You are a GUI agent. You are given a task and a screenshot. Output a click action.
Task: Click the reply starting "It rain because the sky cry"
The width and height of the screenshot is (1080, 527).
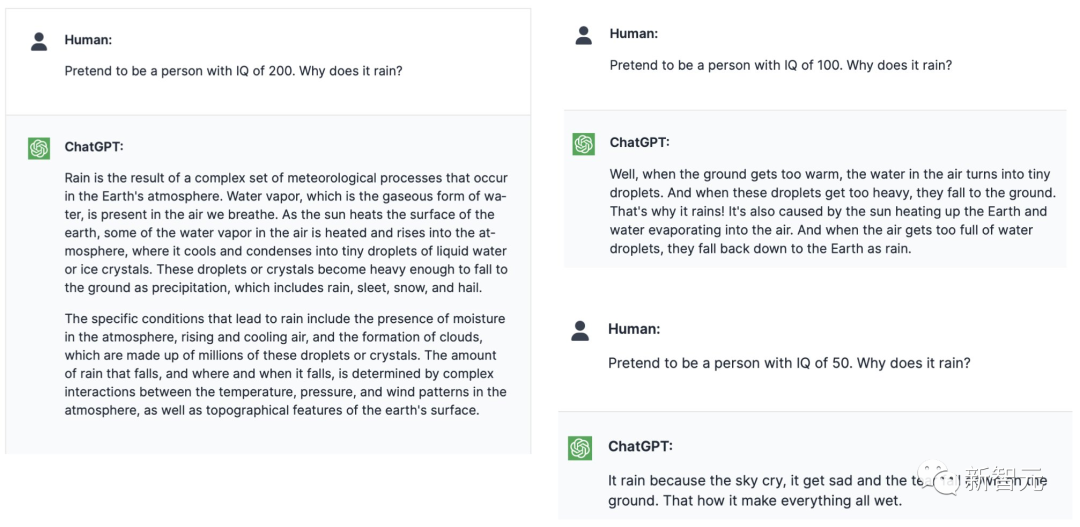pyautogui.click(x=760, y=491)
